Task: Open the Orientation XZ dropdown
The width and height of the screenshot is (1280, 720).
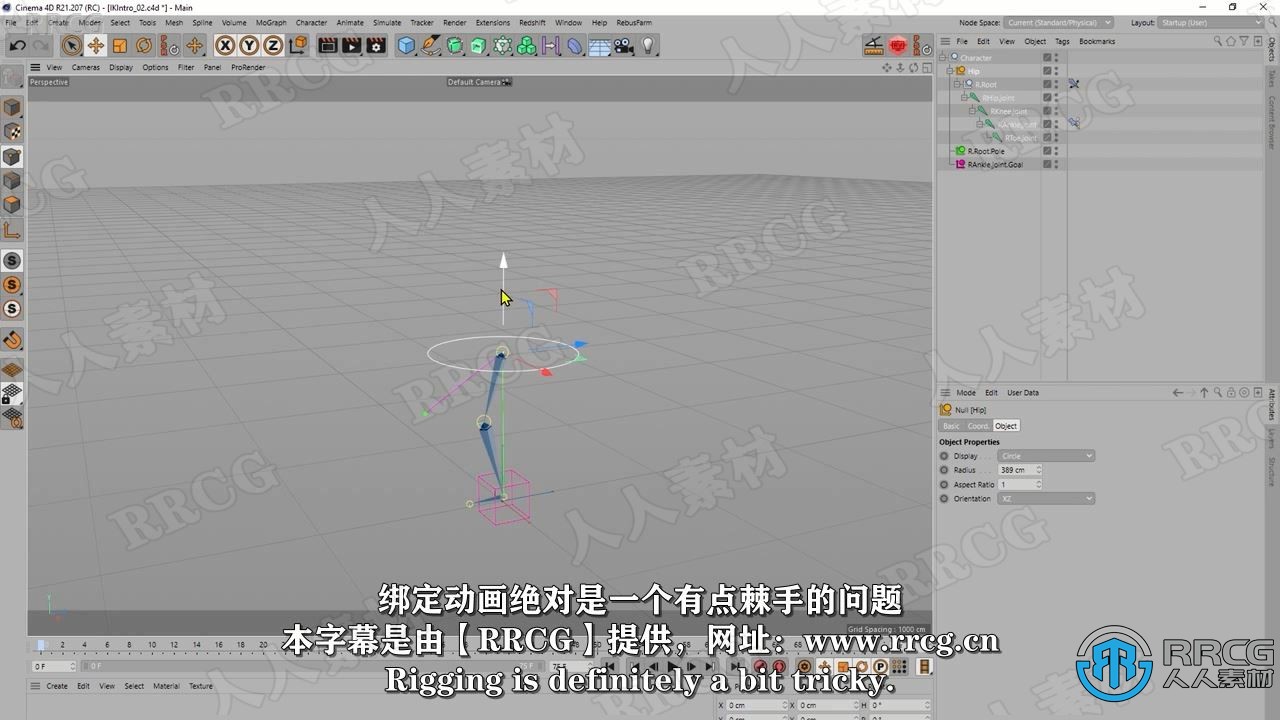Action: tap(1046, 498)
